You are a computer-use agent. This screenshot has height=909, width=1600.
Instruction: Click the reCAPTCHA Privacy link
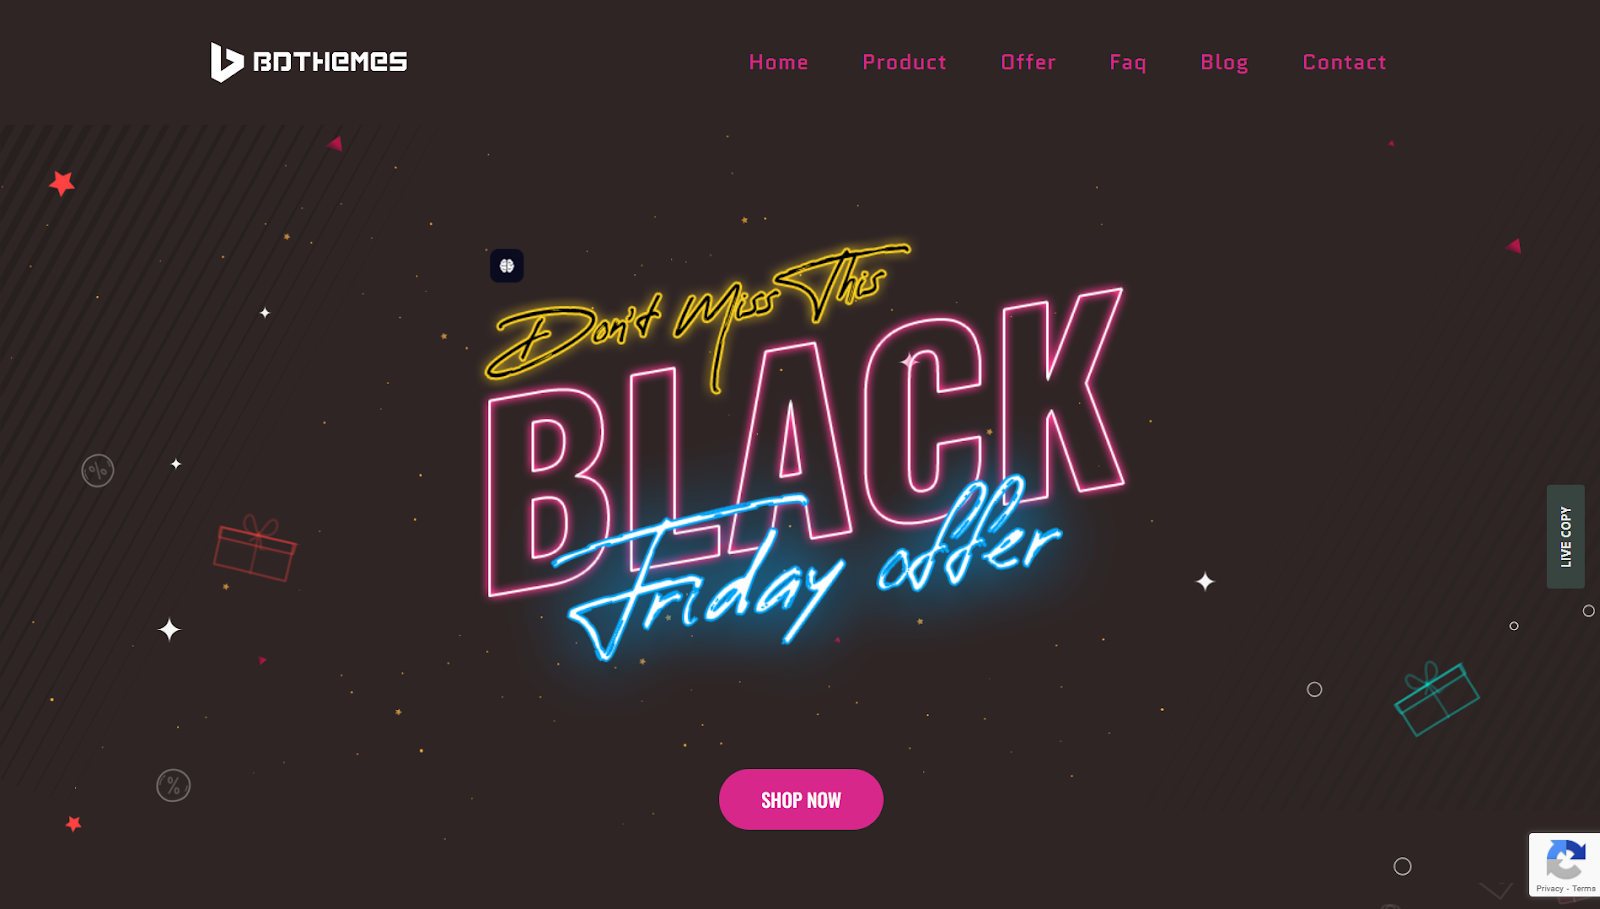point(1549,888)
